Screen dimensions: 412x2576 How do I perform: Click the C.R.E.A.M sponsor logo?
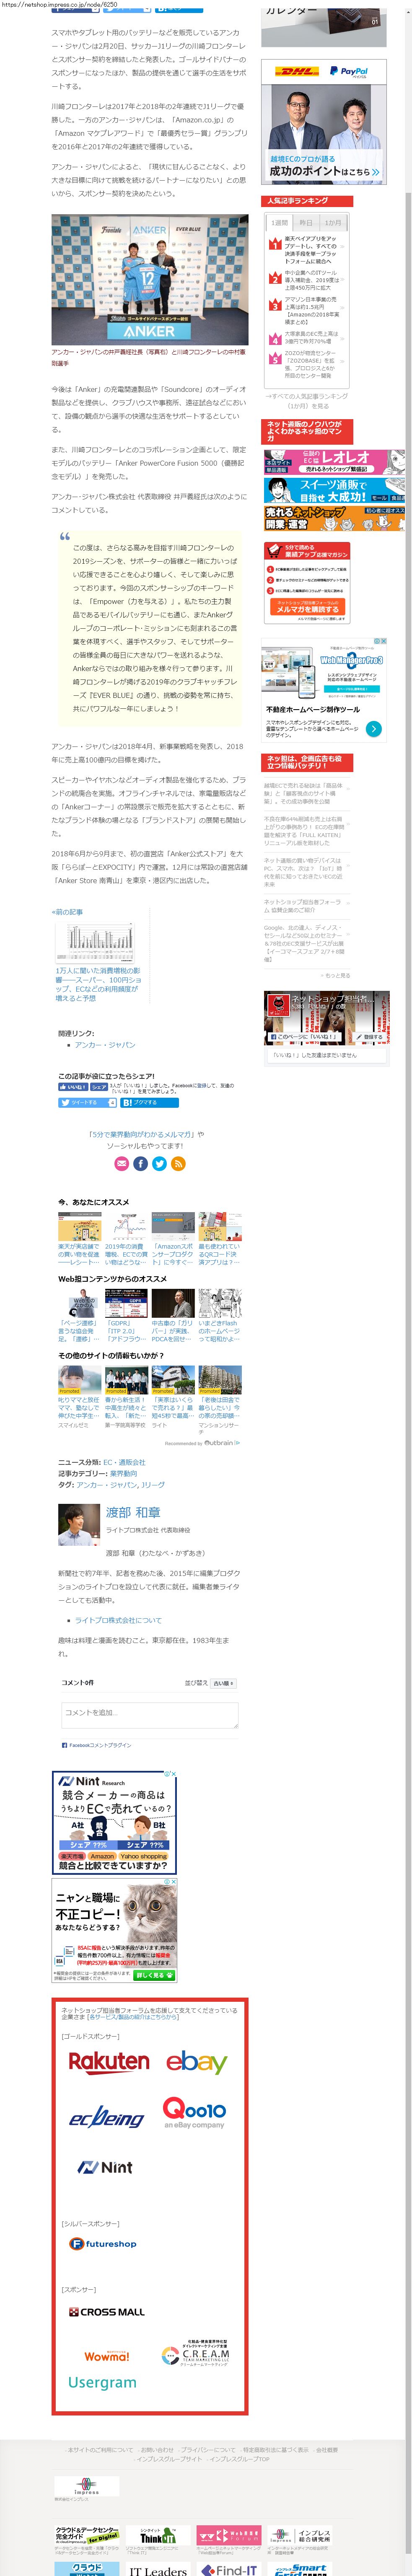click(196, 2353)
